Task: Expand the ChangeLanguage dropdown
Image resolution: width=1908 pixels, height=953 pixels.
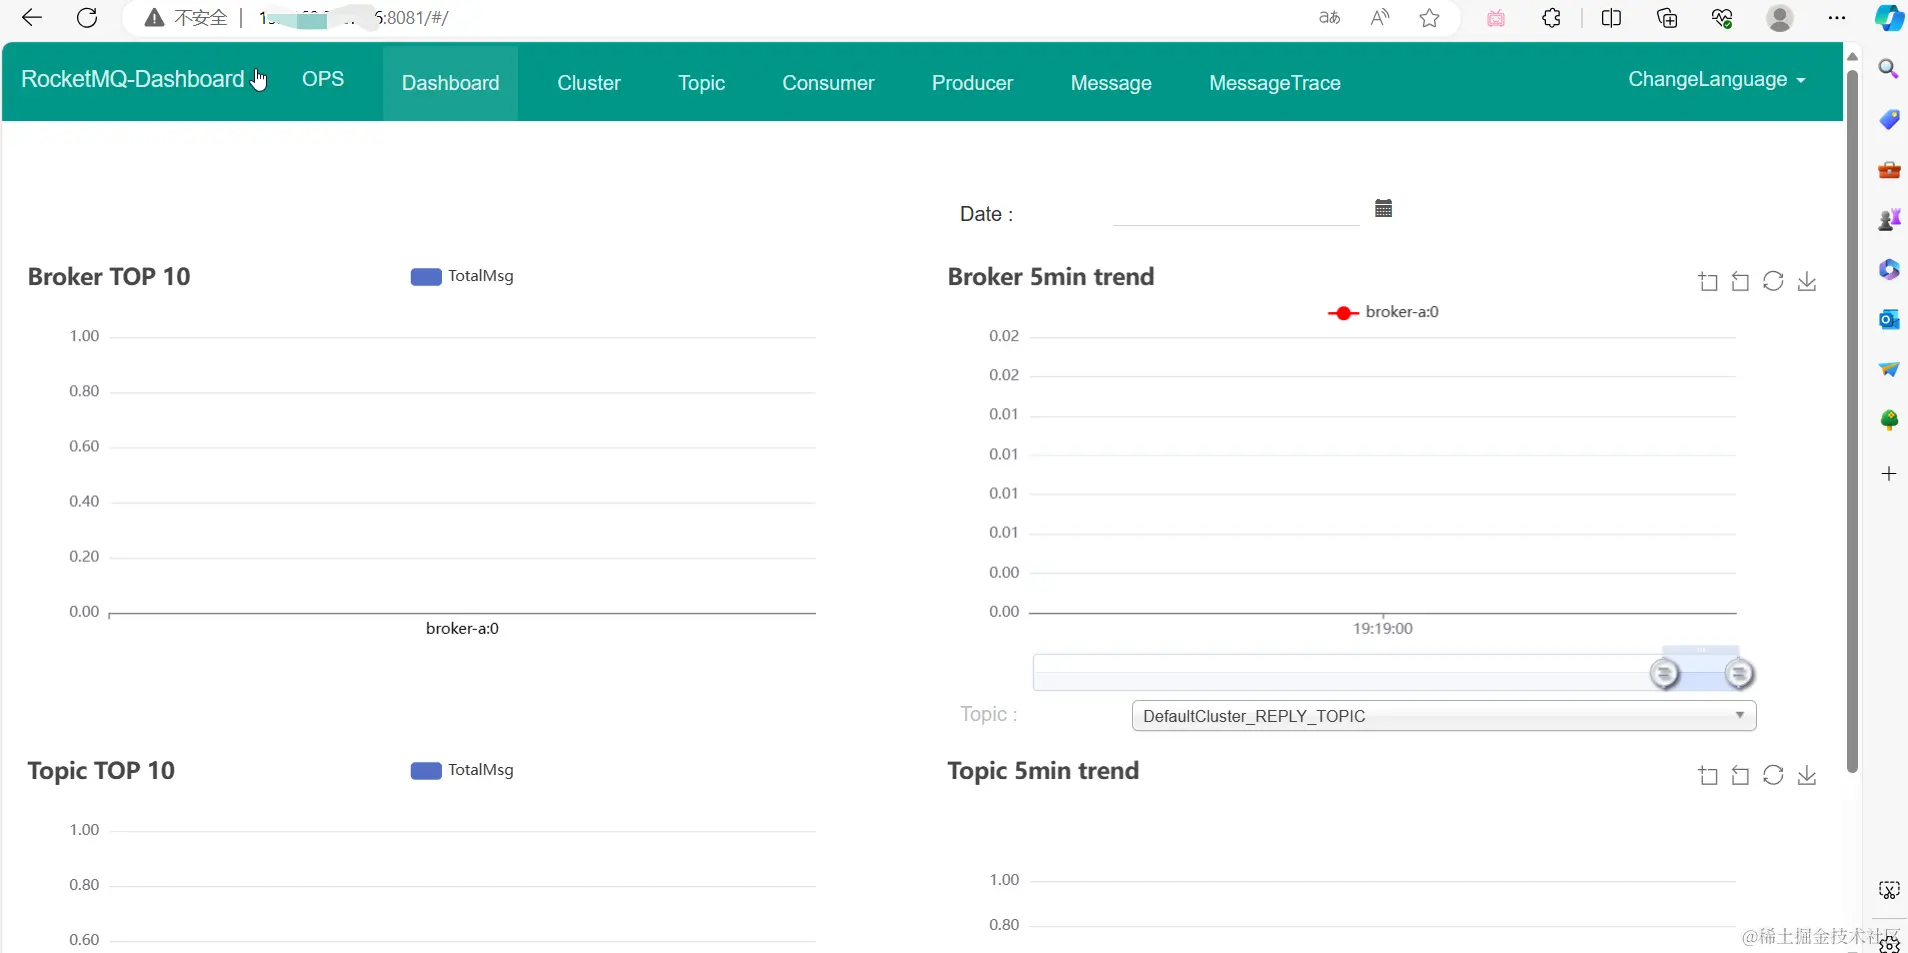Action: tap(1717, 80)
